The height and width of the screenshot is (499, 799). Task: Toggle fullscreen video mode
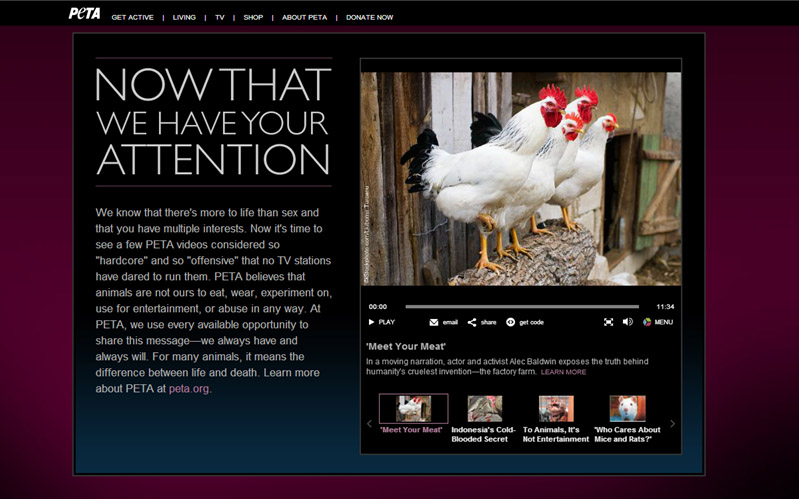pos(608,322)
